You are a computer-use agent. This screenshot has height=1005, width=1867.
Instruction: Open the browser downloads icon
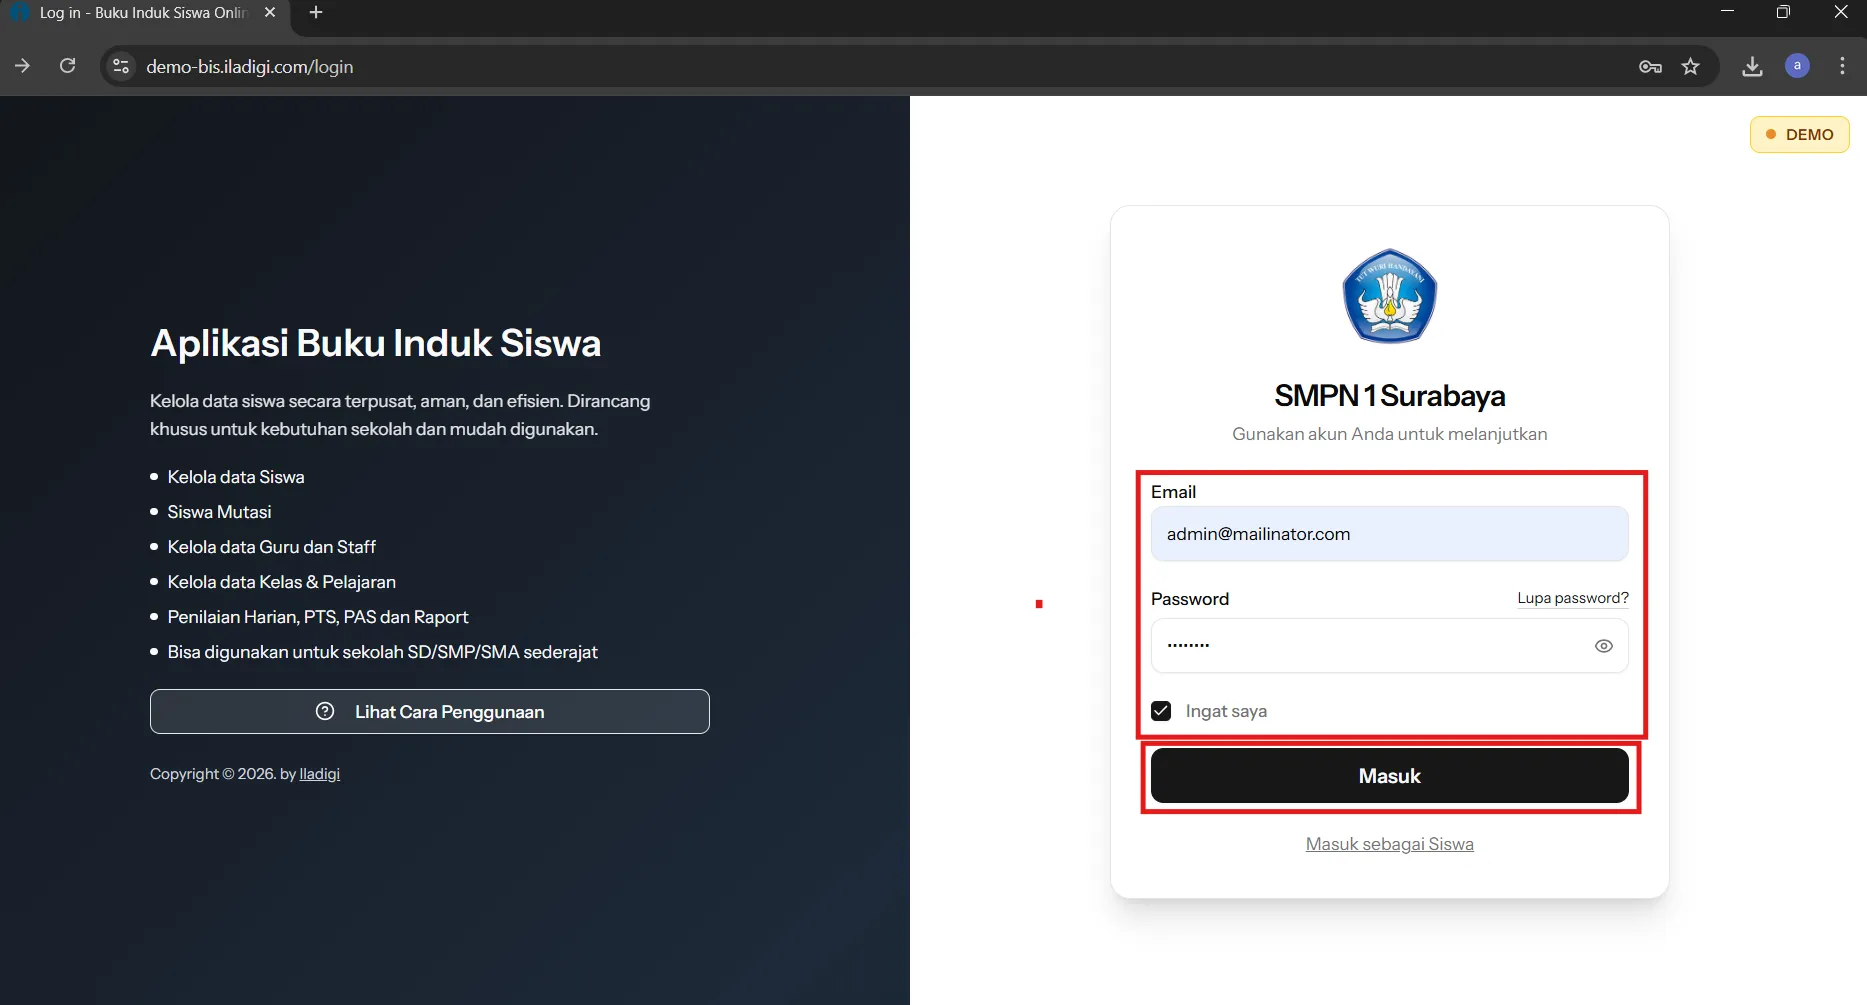1752,66
